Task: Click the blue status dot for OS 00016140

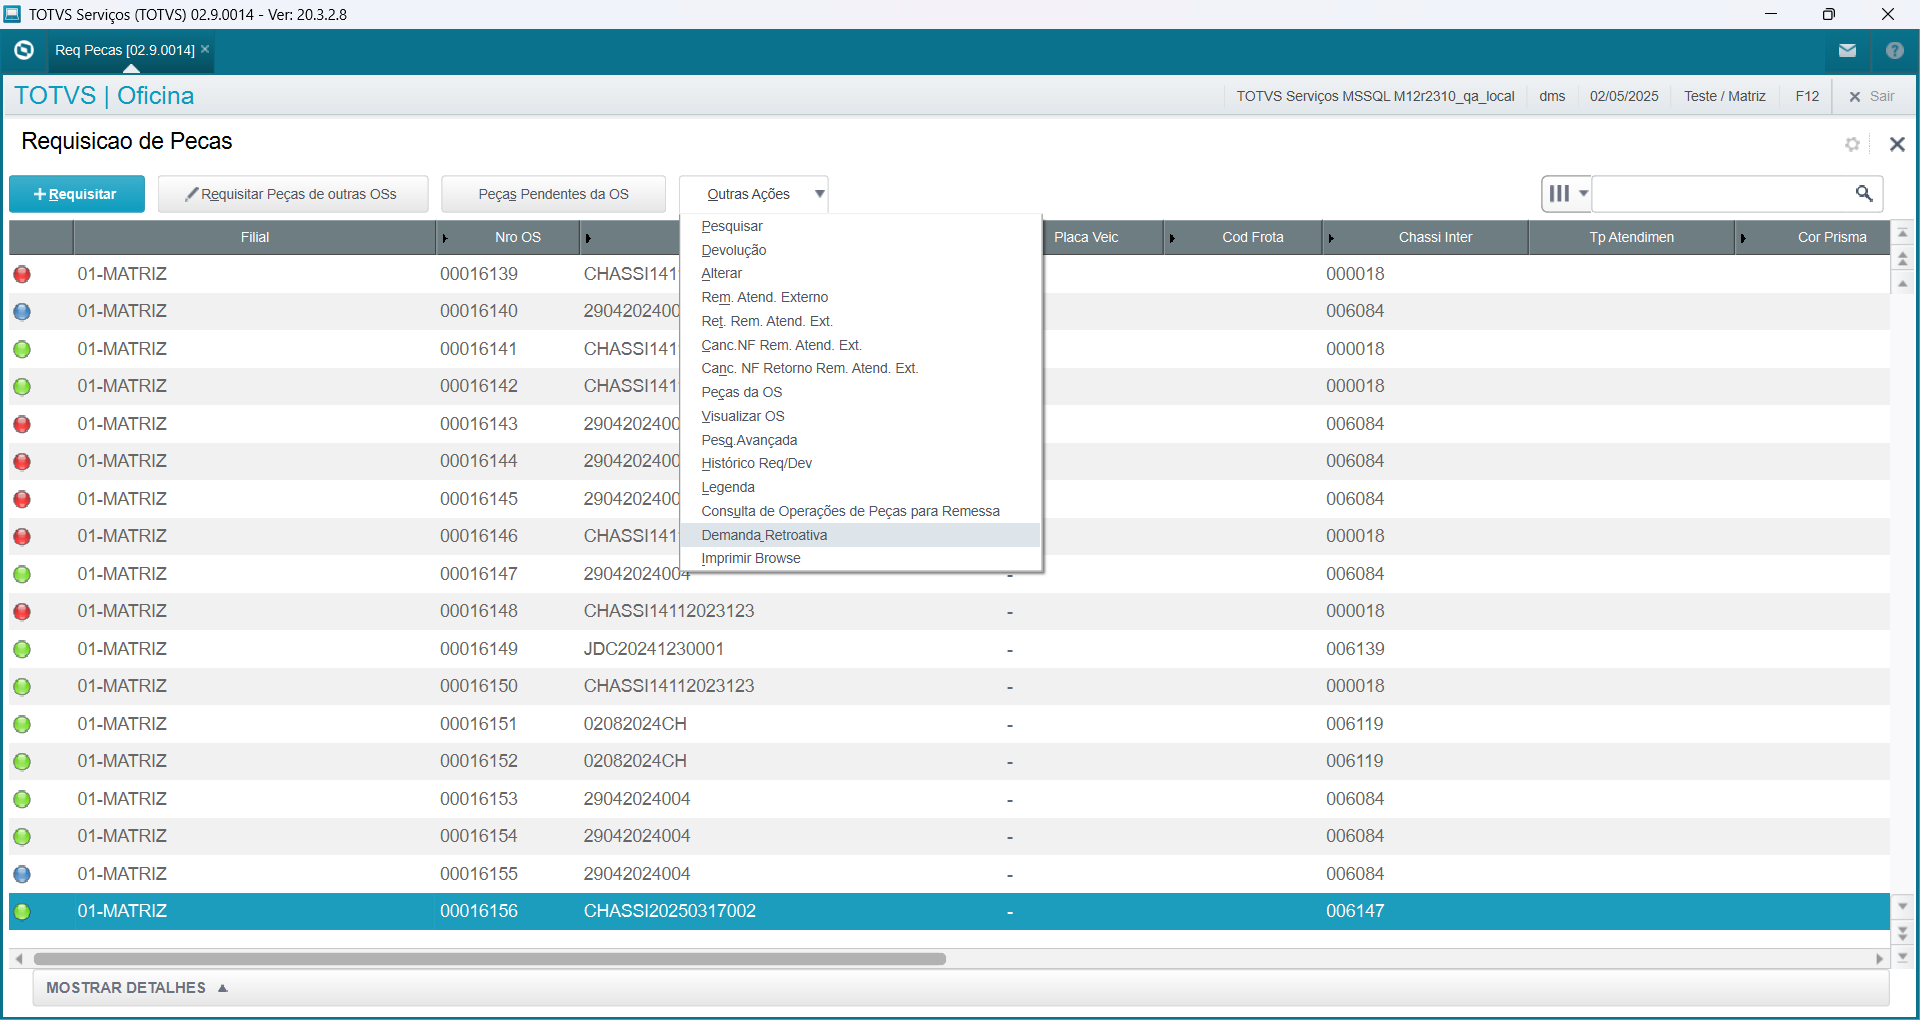Action: 22,312
